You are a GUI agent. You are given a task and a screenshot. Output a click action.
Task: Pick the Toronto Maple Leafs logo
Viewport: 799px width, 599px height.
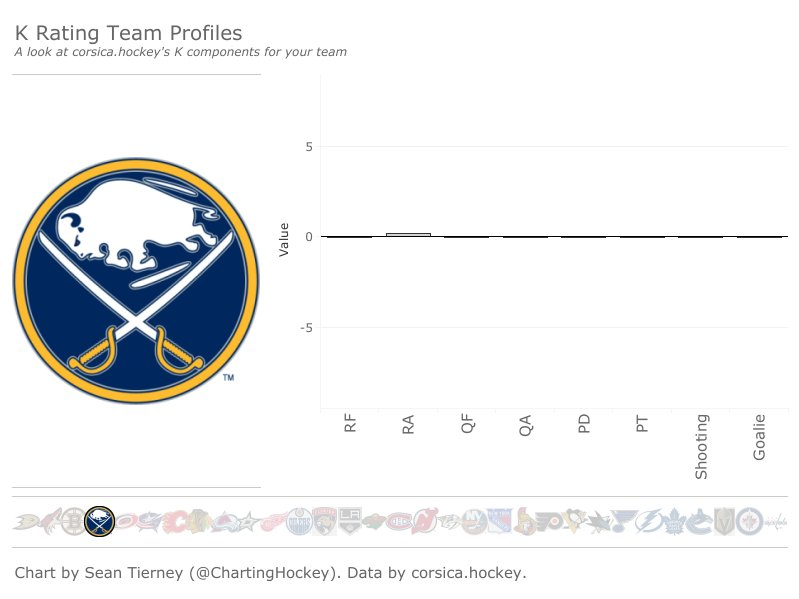tap(674, 522)
